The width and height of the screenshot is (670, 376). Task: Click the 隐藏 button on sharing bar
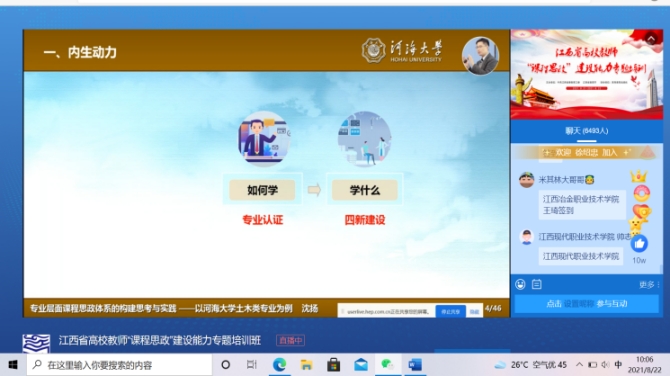(474, 311)
